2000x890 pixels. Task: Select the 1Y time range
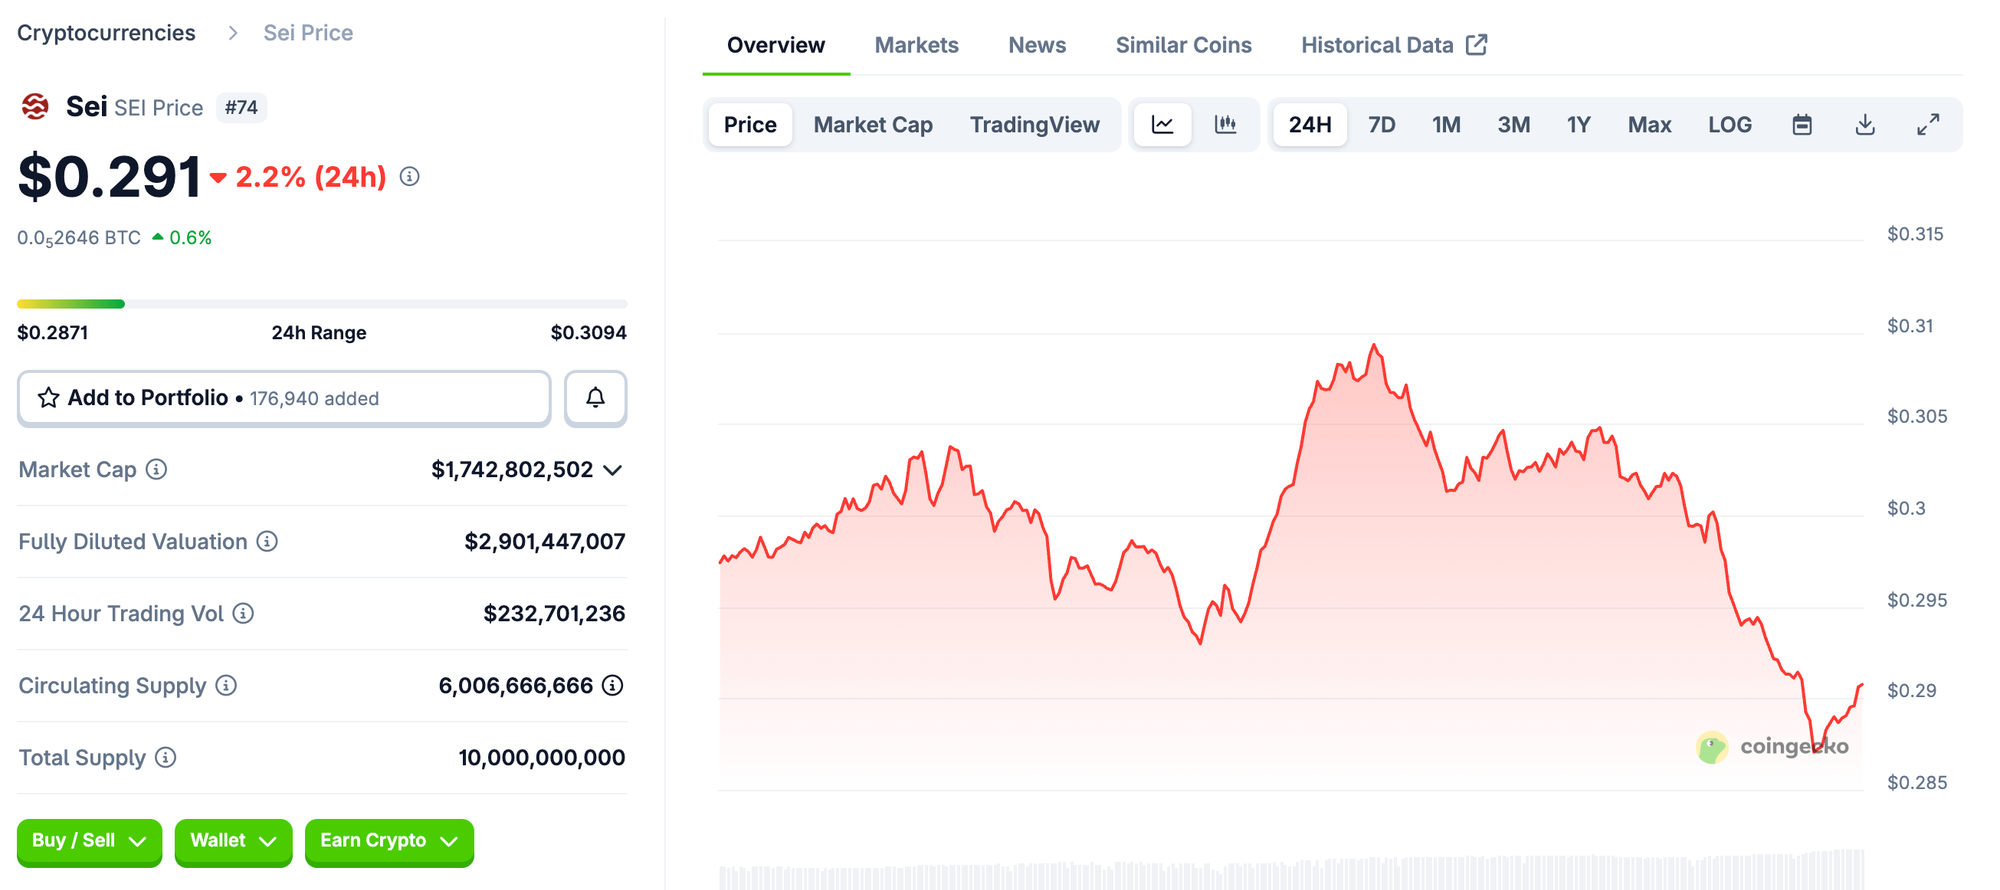pyautogui.click(x=1578, y=125)
